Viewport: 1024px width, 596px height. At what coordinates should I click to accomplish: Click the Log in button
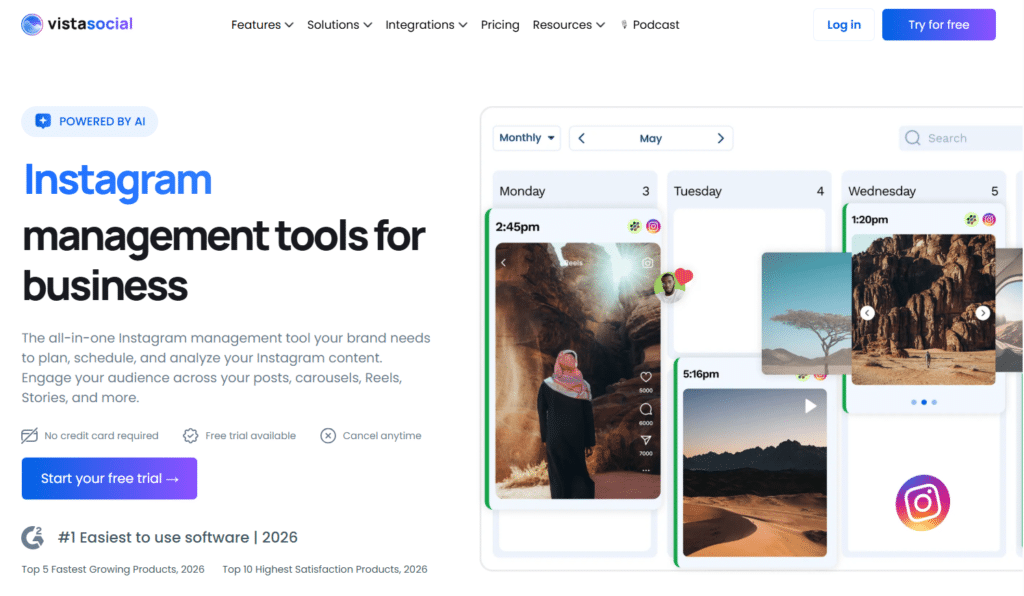pyautogui.click(x=843, y=25)
